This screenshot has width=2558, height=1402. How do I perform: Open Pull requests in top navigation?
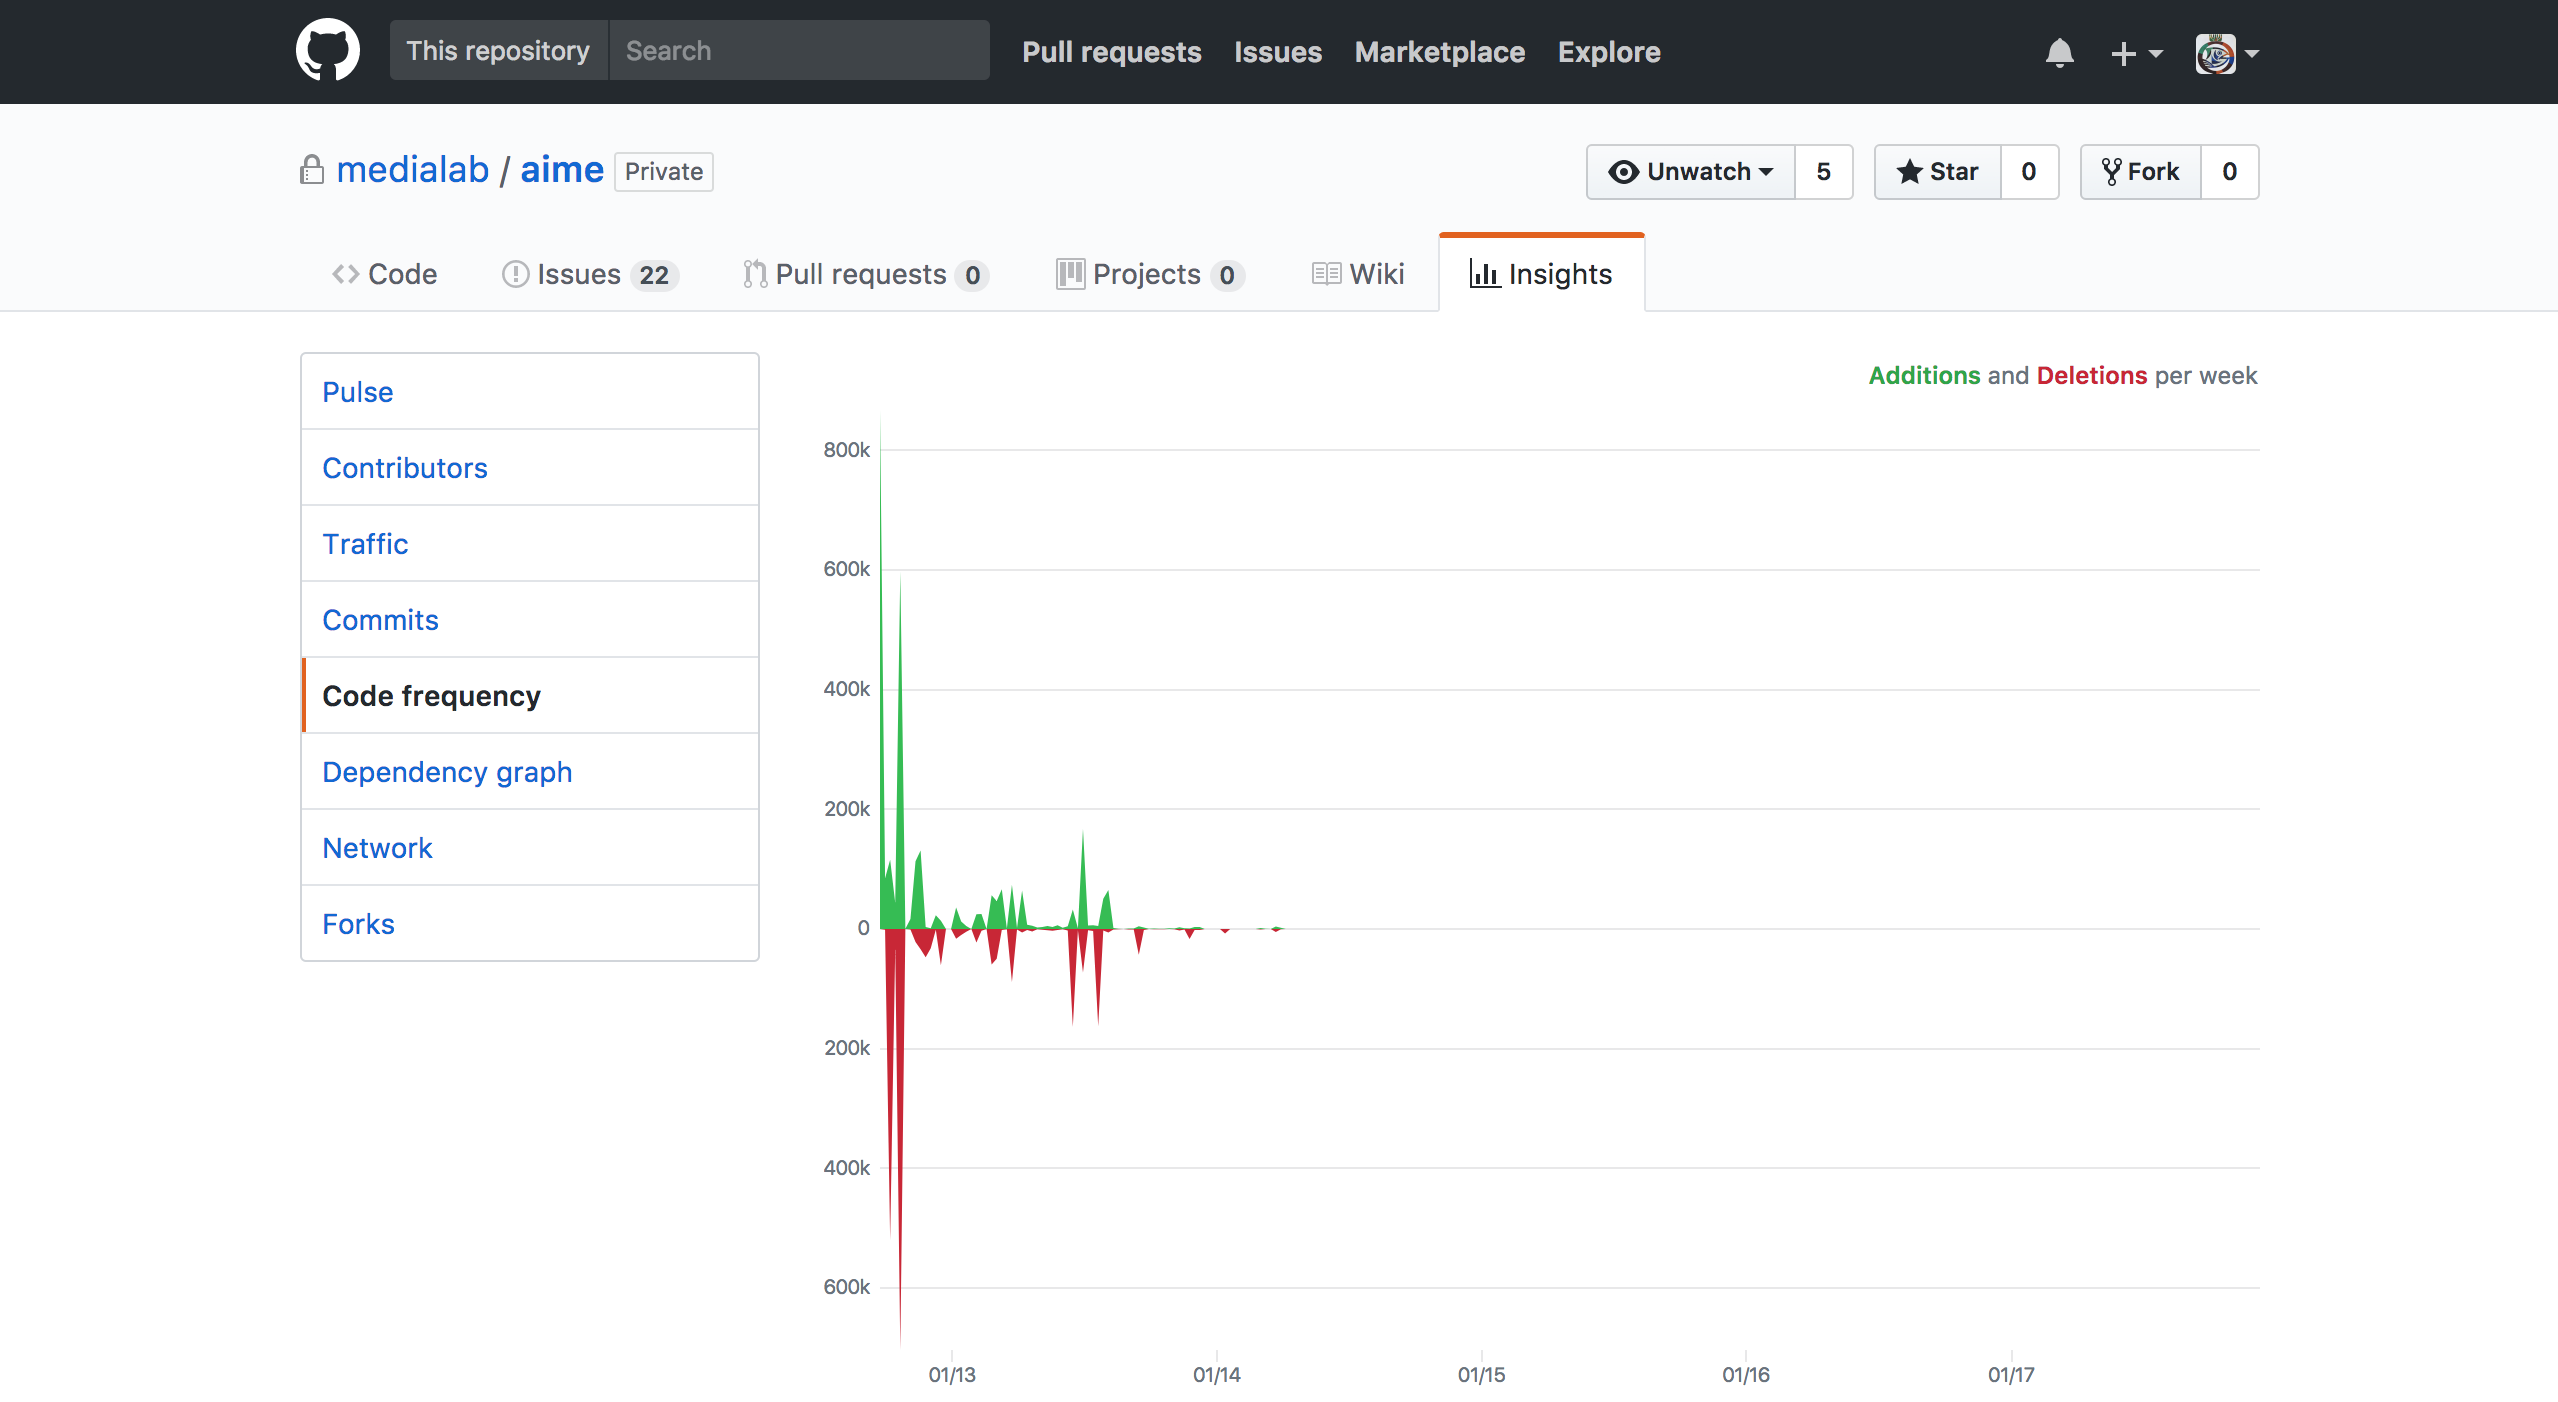(1112, 52)
